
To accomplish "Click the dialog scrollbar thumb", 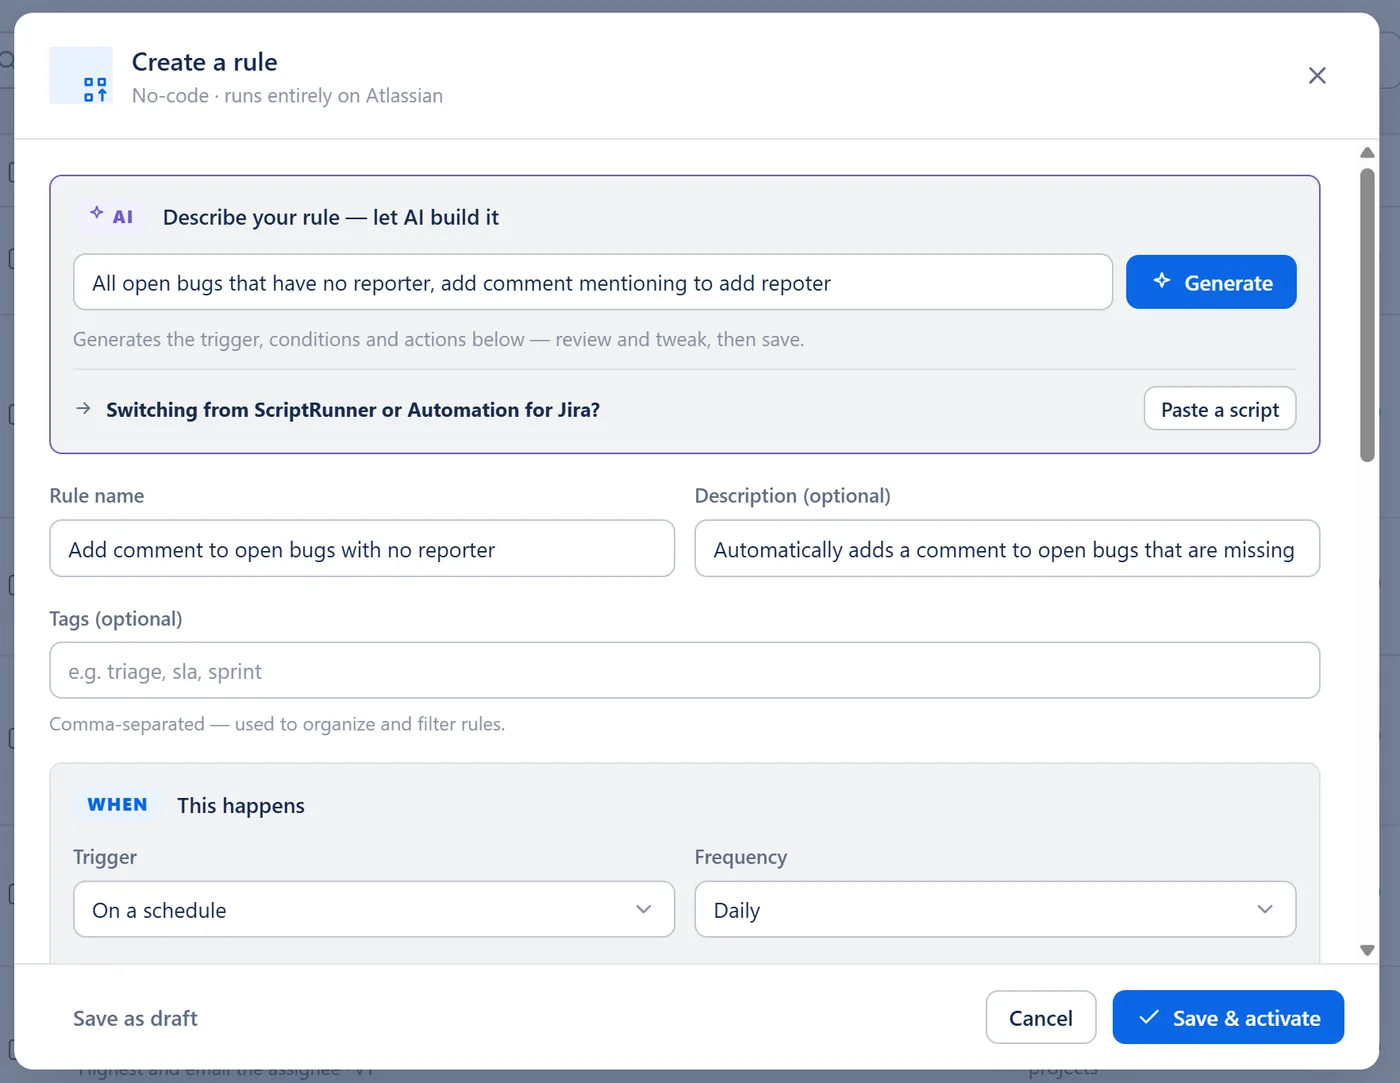I will click(x=1367, y=315).
